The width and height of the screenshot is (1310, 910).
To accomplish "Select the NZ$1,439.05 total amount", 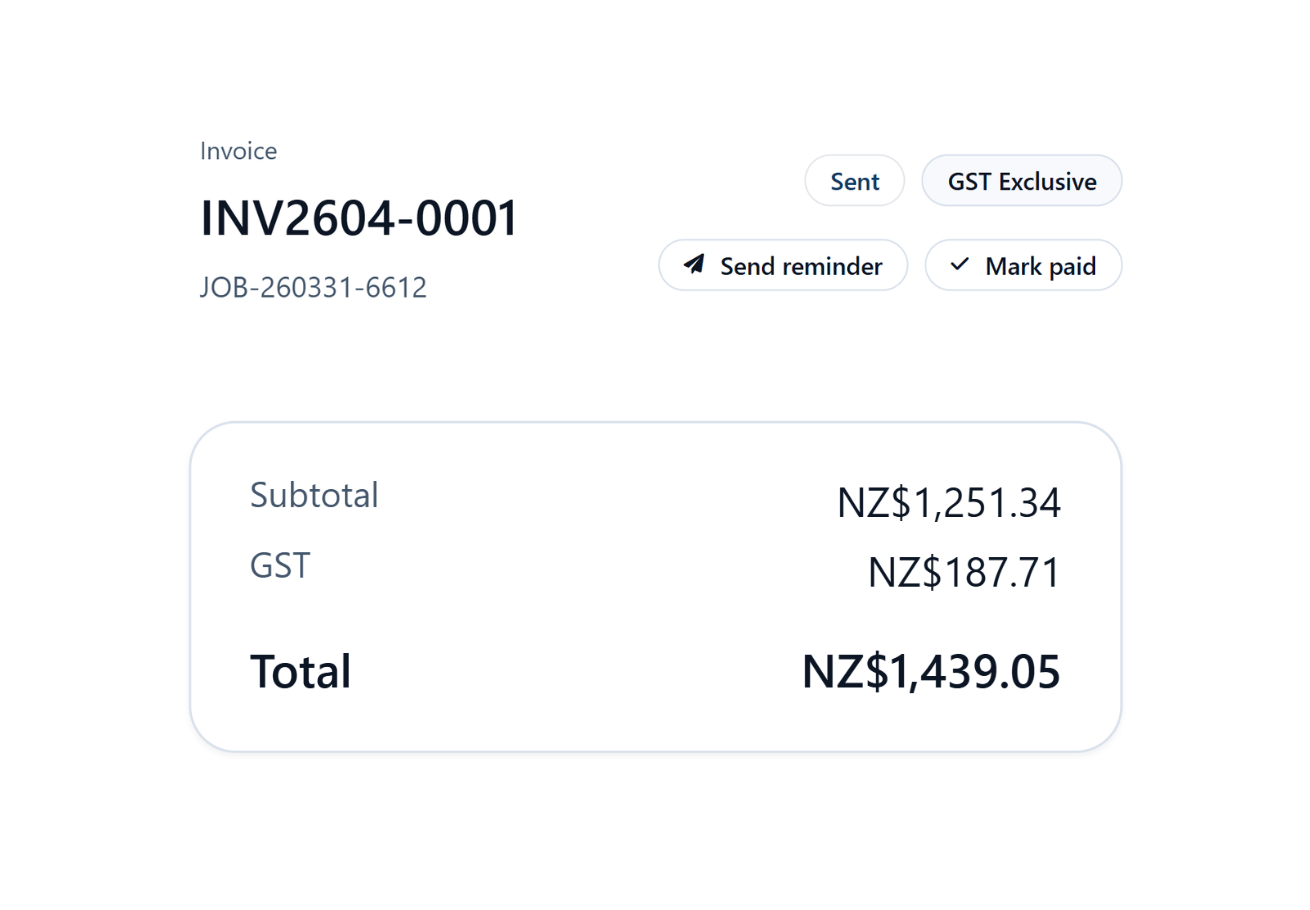I will click(x=930, y=672).
